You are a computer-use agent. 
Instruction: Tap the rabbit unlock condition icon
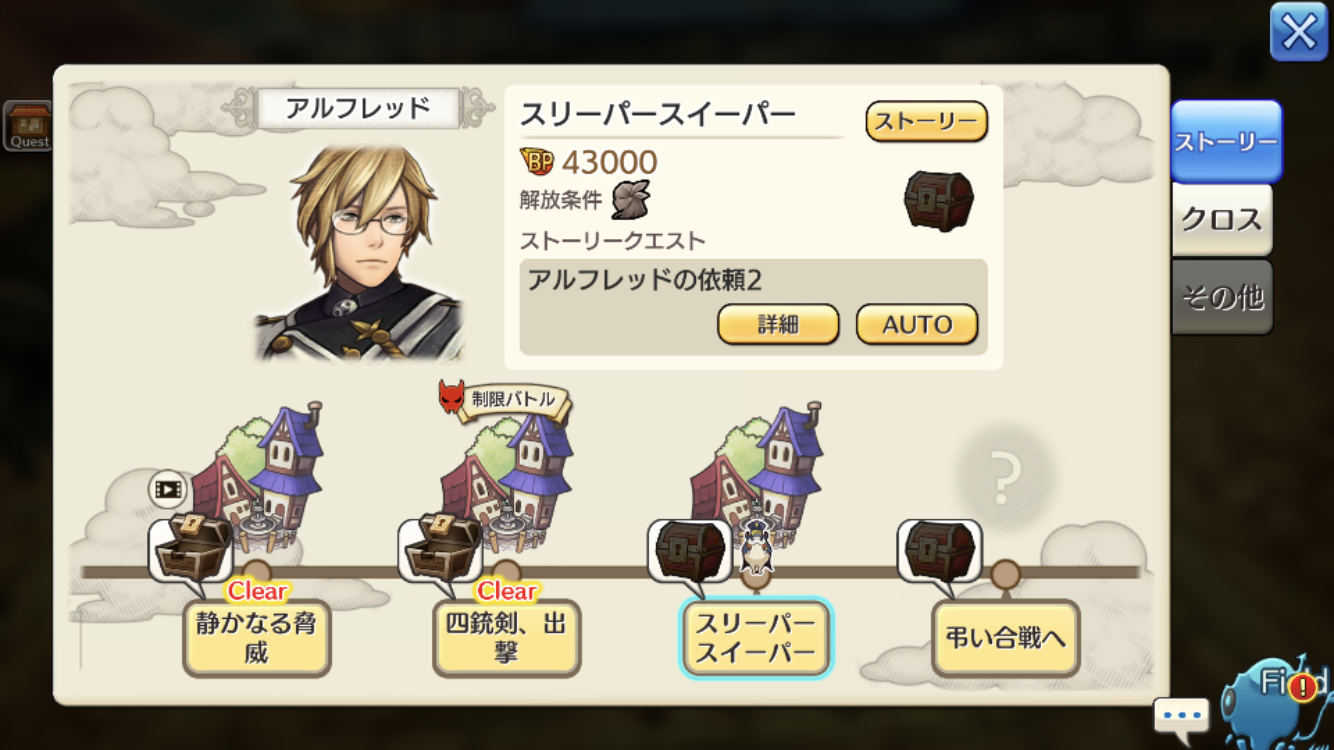tap(631, 199)
